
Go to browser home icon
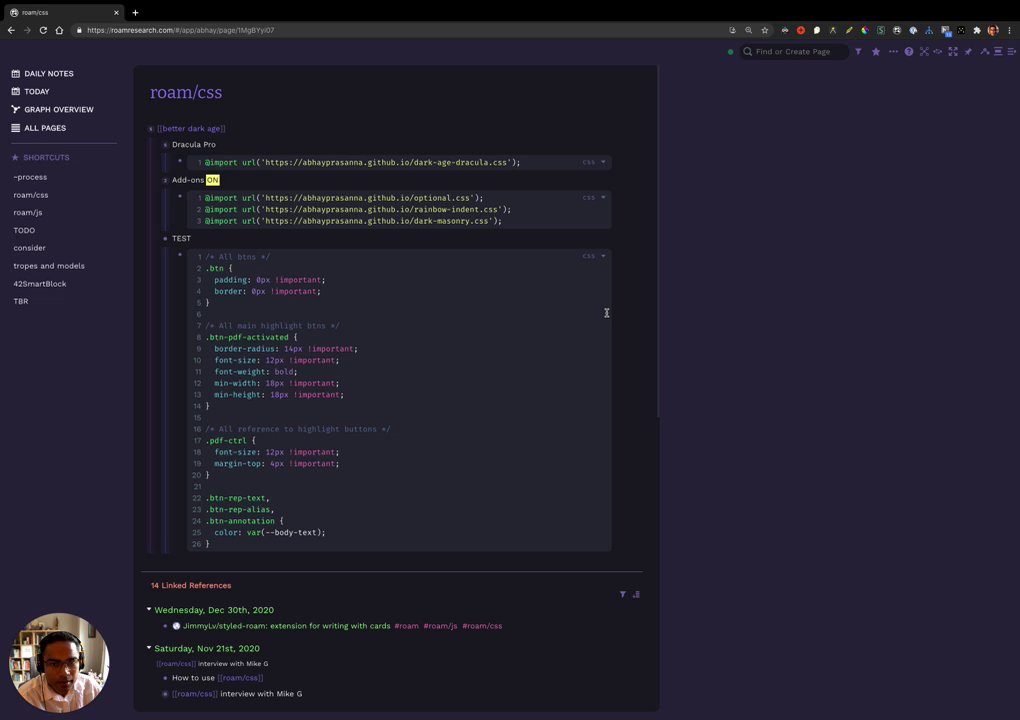coord(59,30)
